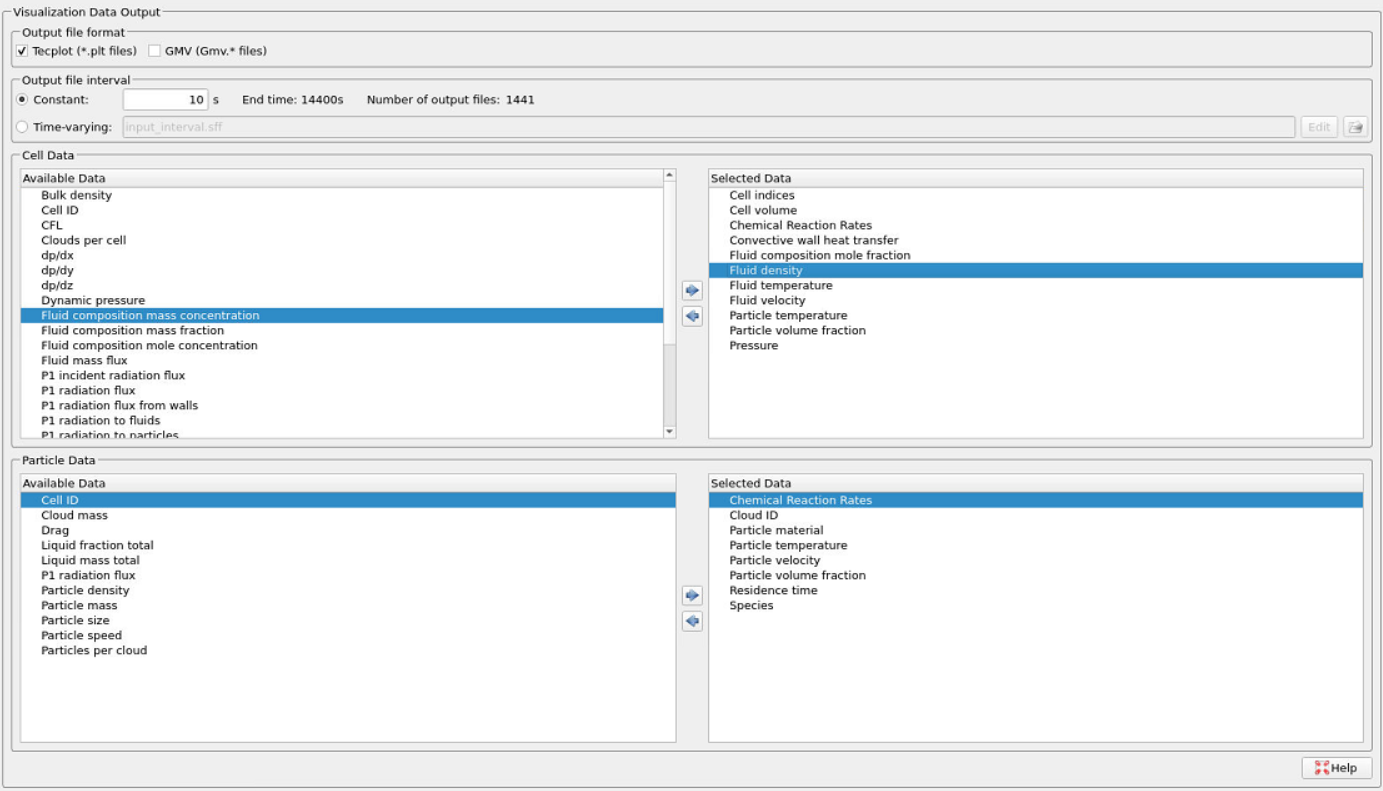1383x791 pixels.
Task: Click the Particle Data remove left-arrow icon
Action: (x=692, y=621)
